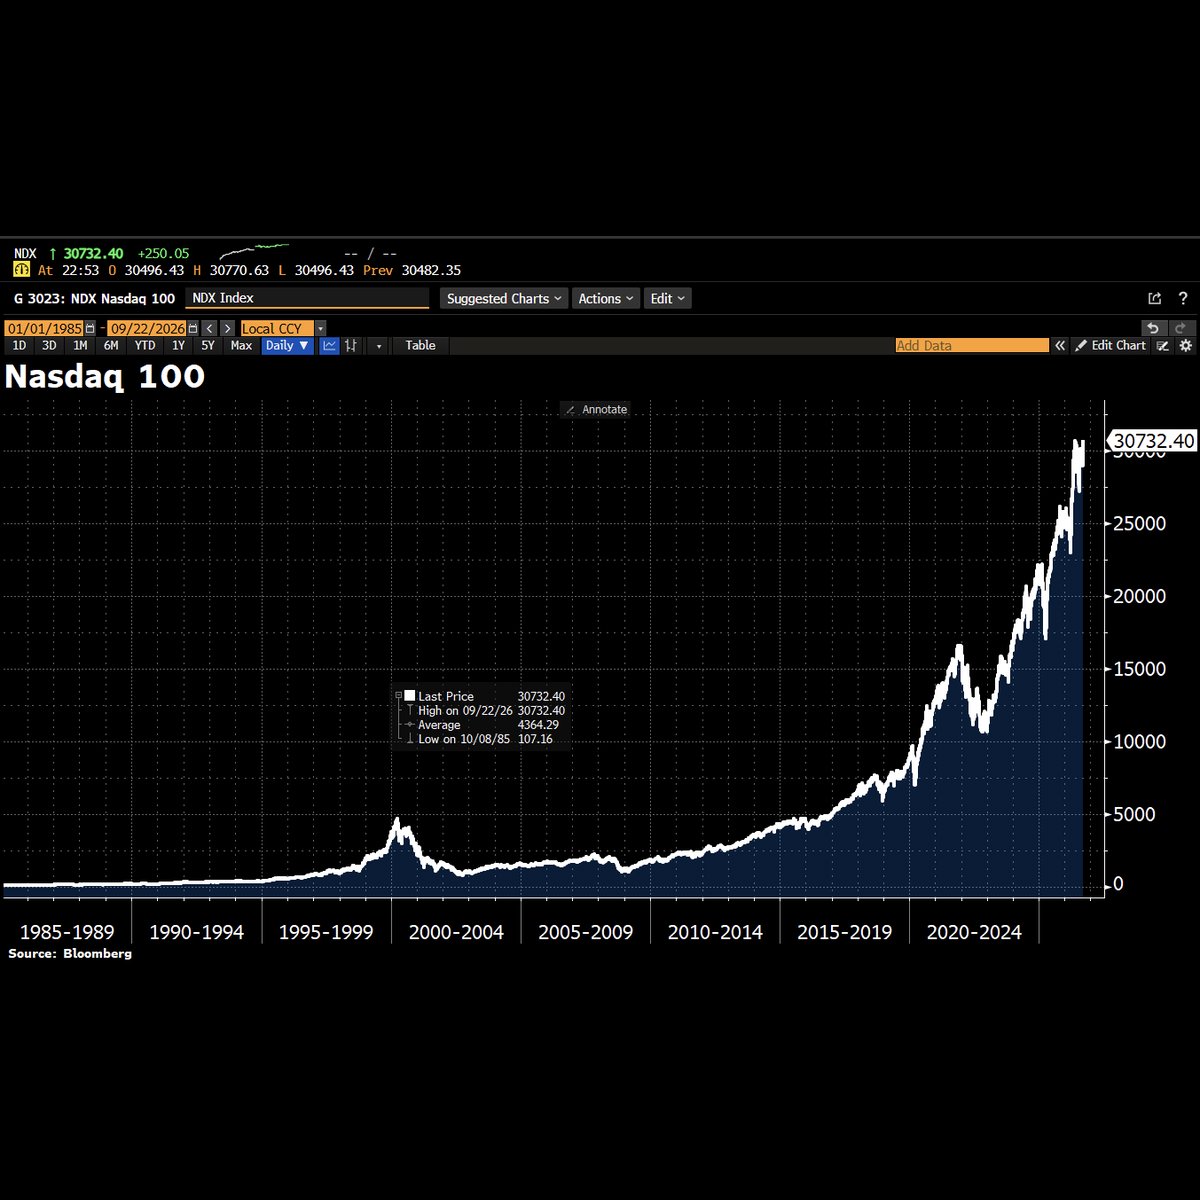
Task: Open the Actions dropdown
Action: [x=606, y=298]
